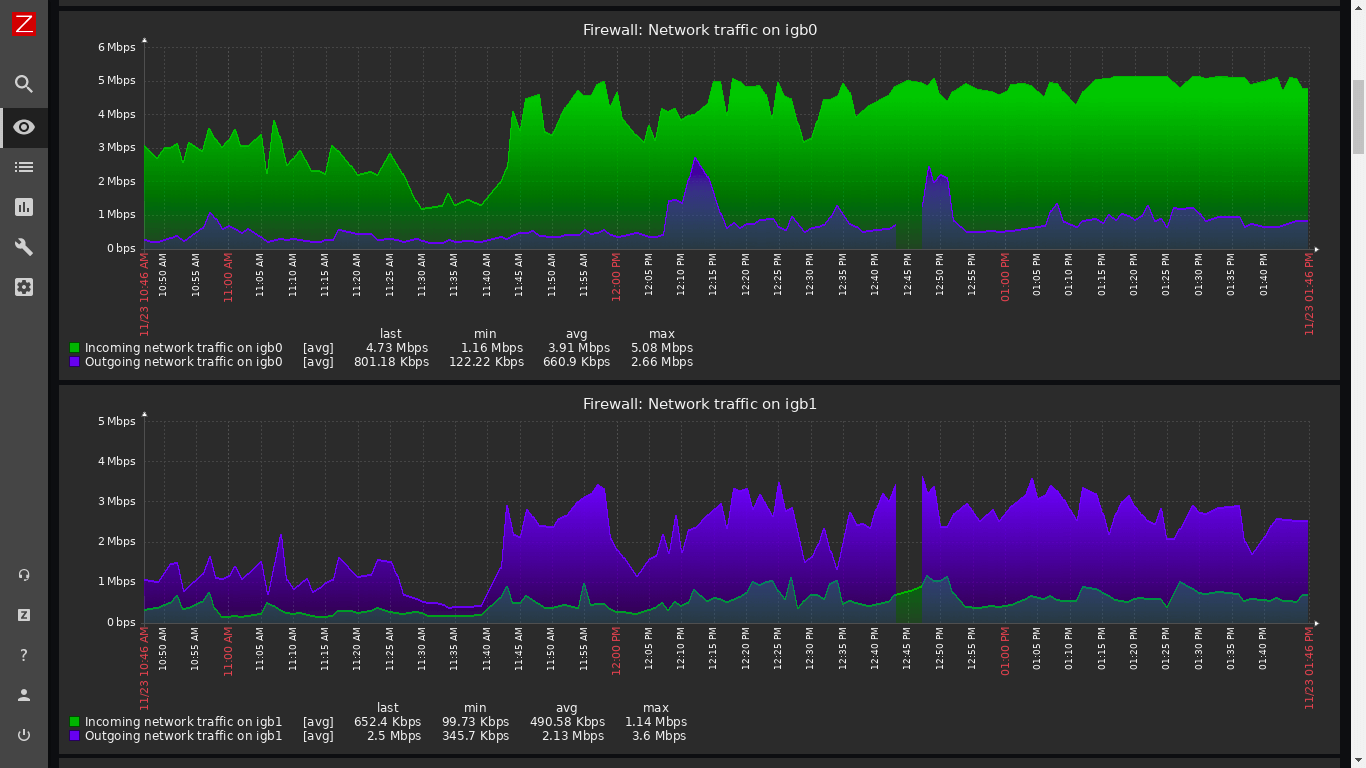Open the User profile icon

[x=24, y=695]
